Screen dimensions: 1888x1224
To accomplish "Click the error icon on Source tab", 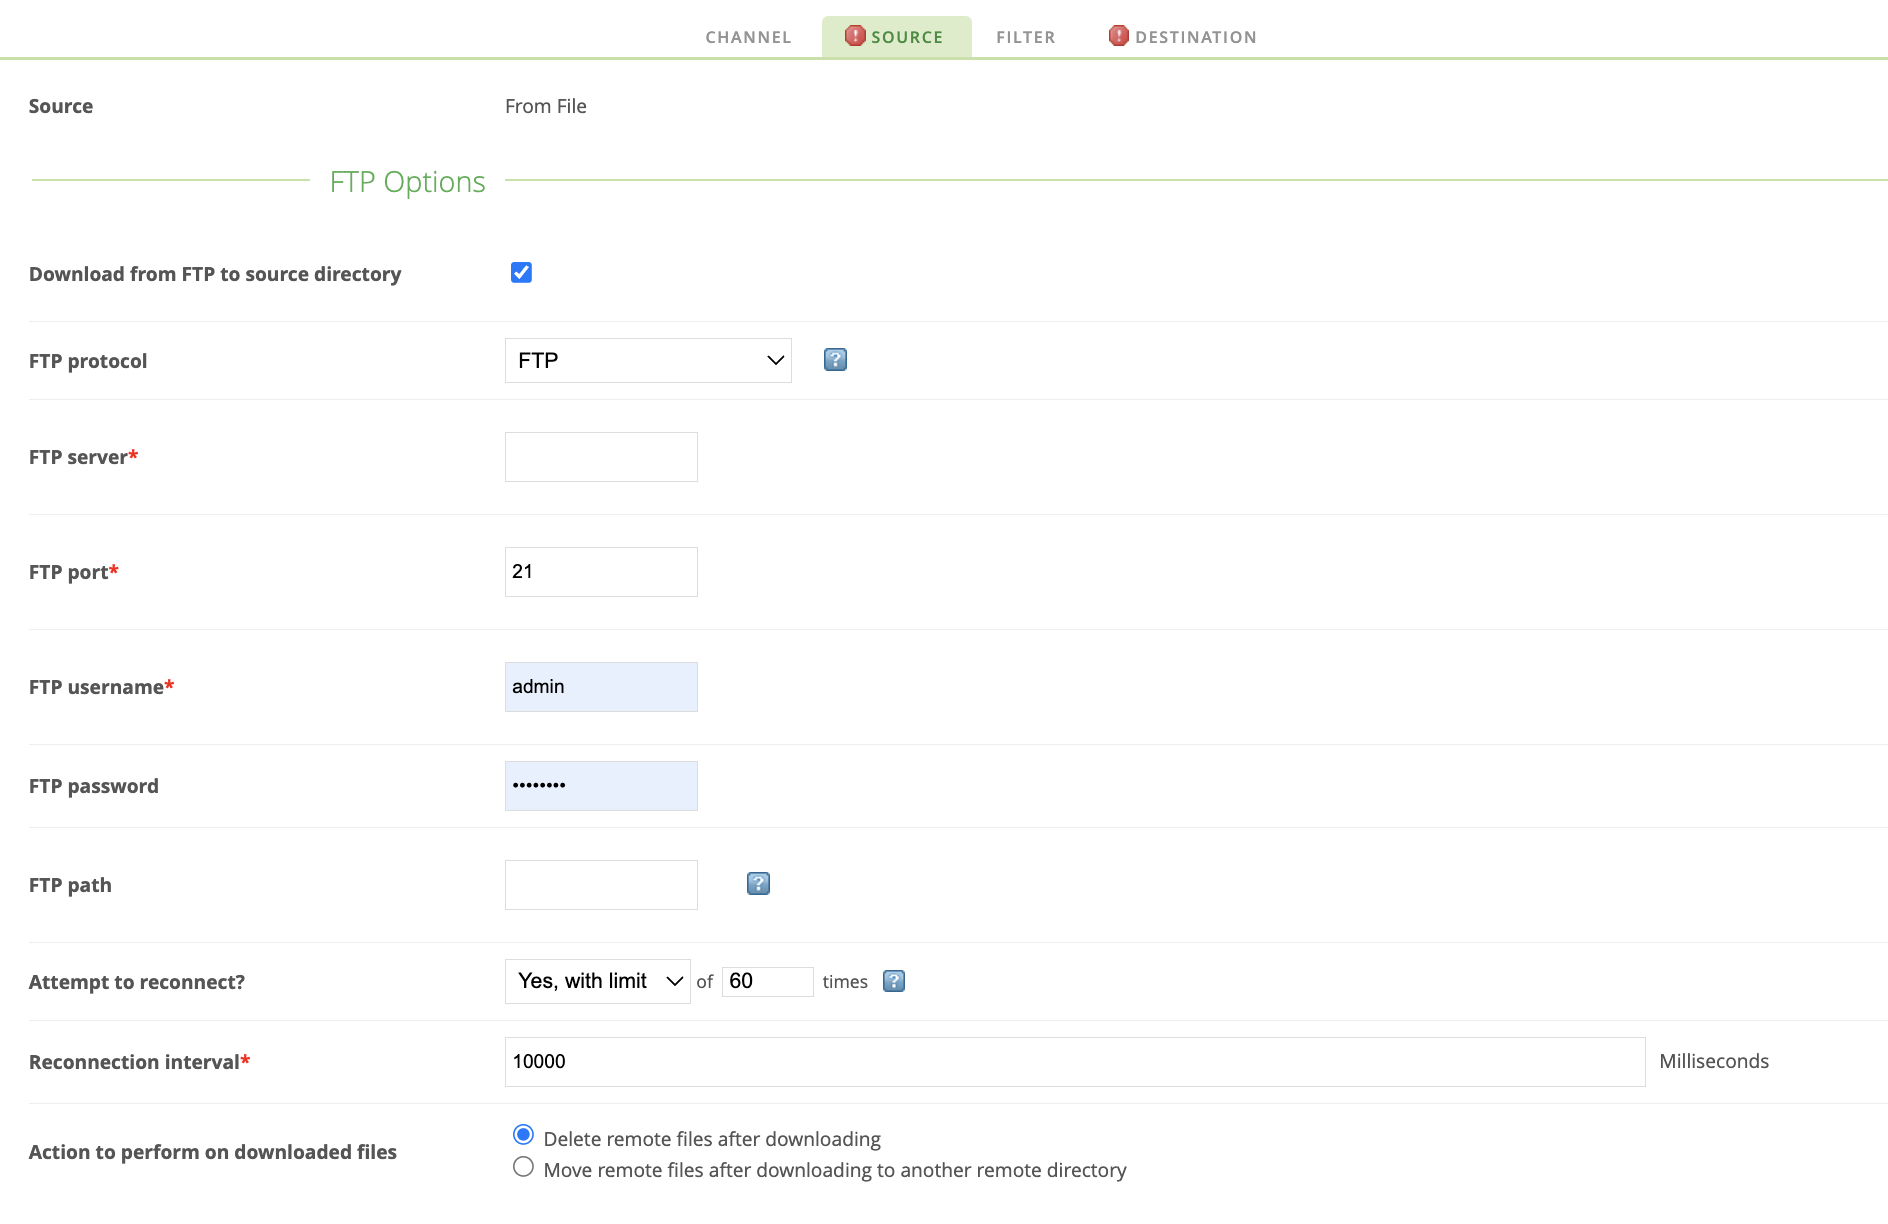I will (854, 36).
